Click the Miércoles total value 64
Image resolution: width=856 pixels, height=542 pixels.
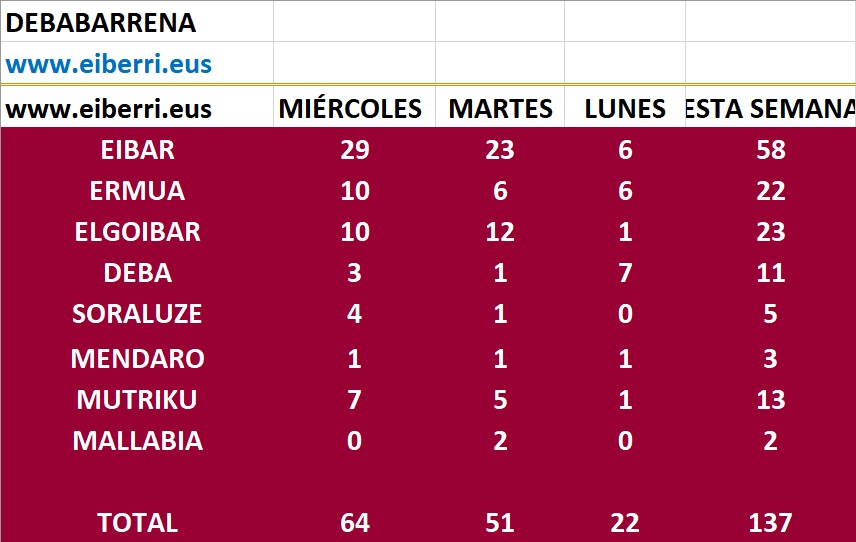[x=354, y=522]
